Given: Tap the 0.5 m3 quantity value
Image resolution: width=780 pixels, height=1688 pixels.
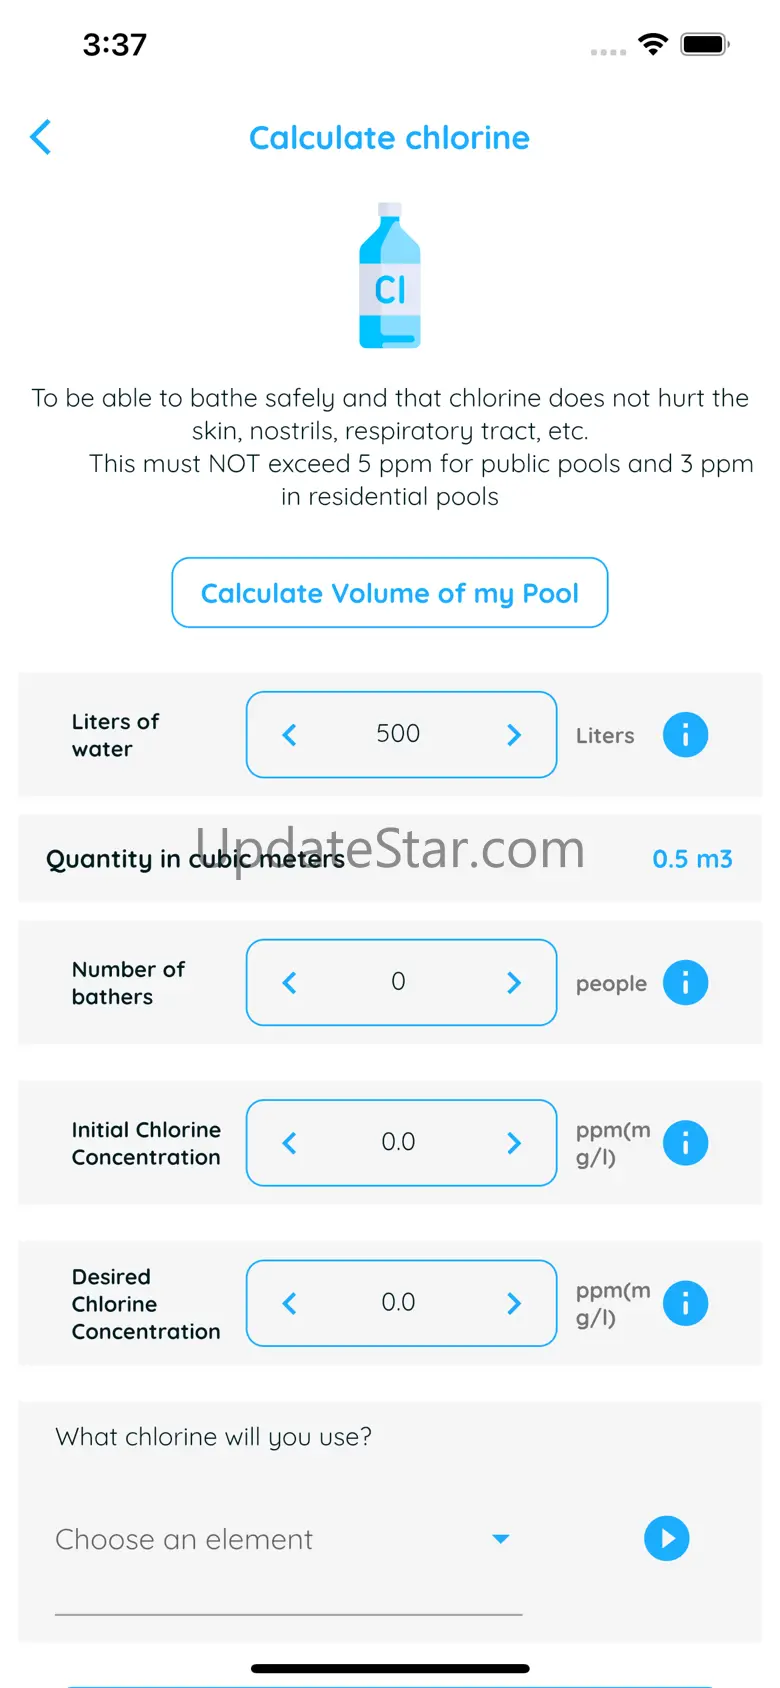Looking at the screenshot, I should coord(692,859).
